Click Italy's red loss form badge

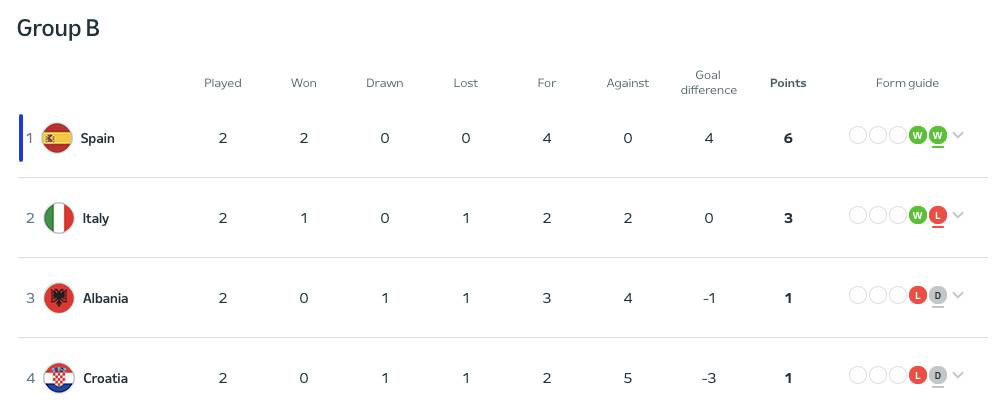point(937,215)
